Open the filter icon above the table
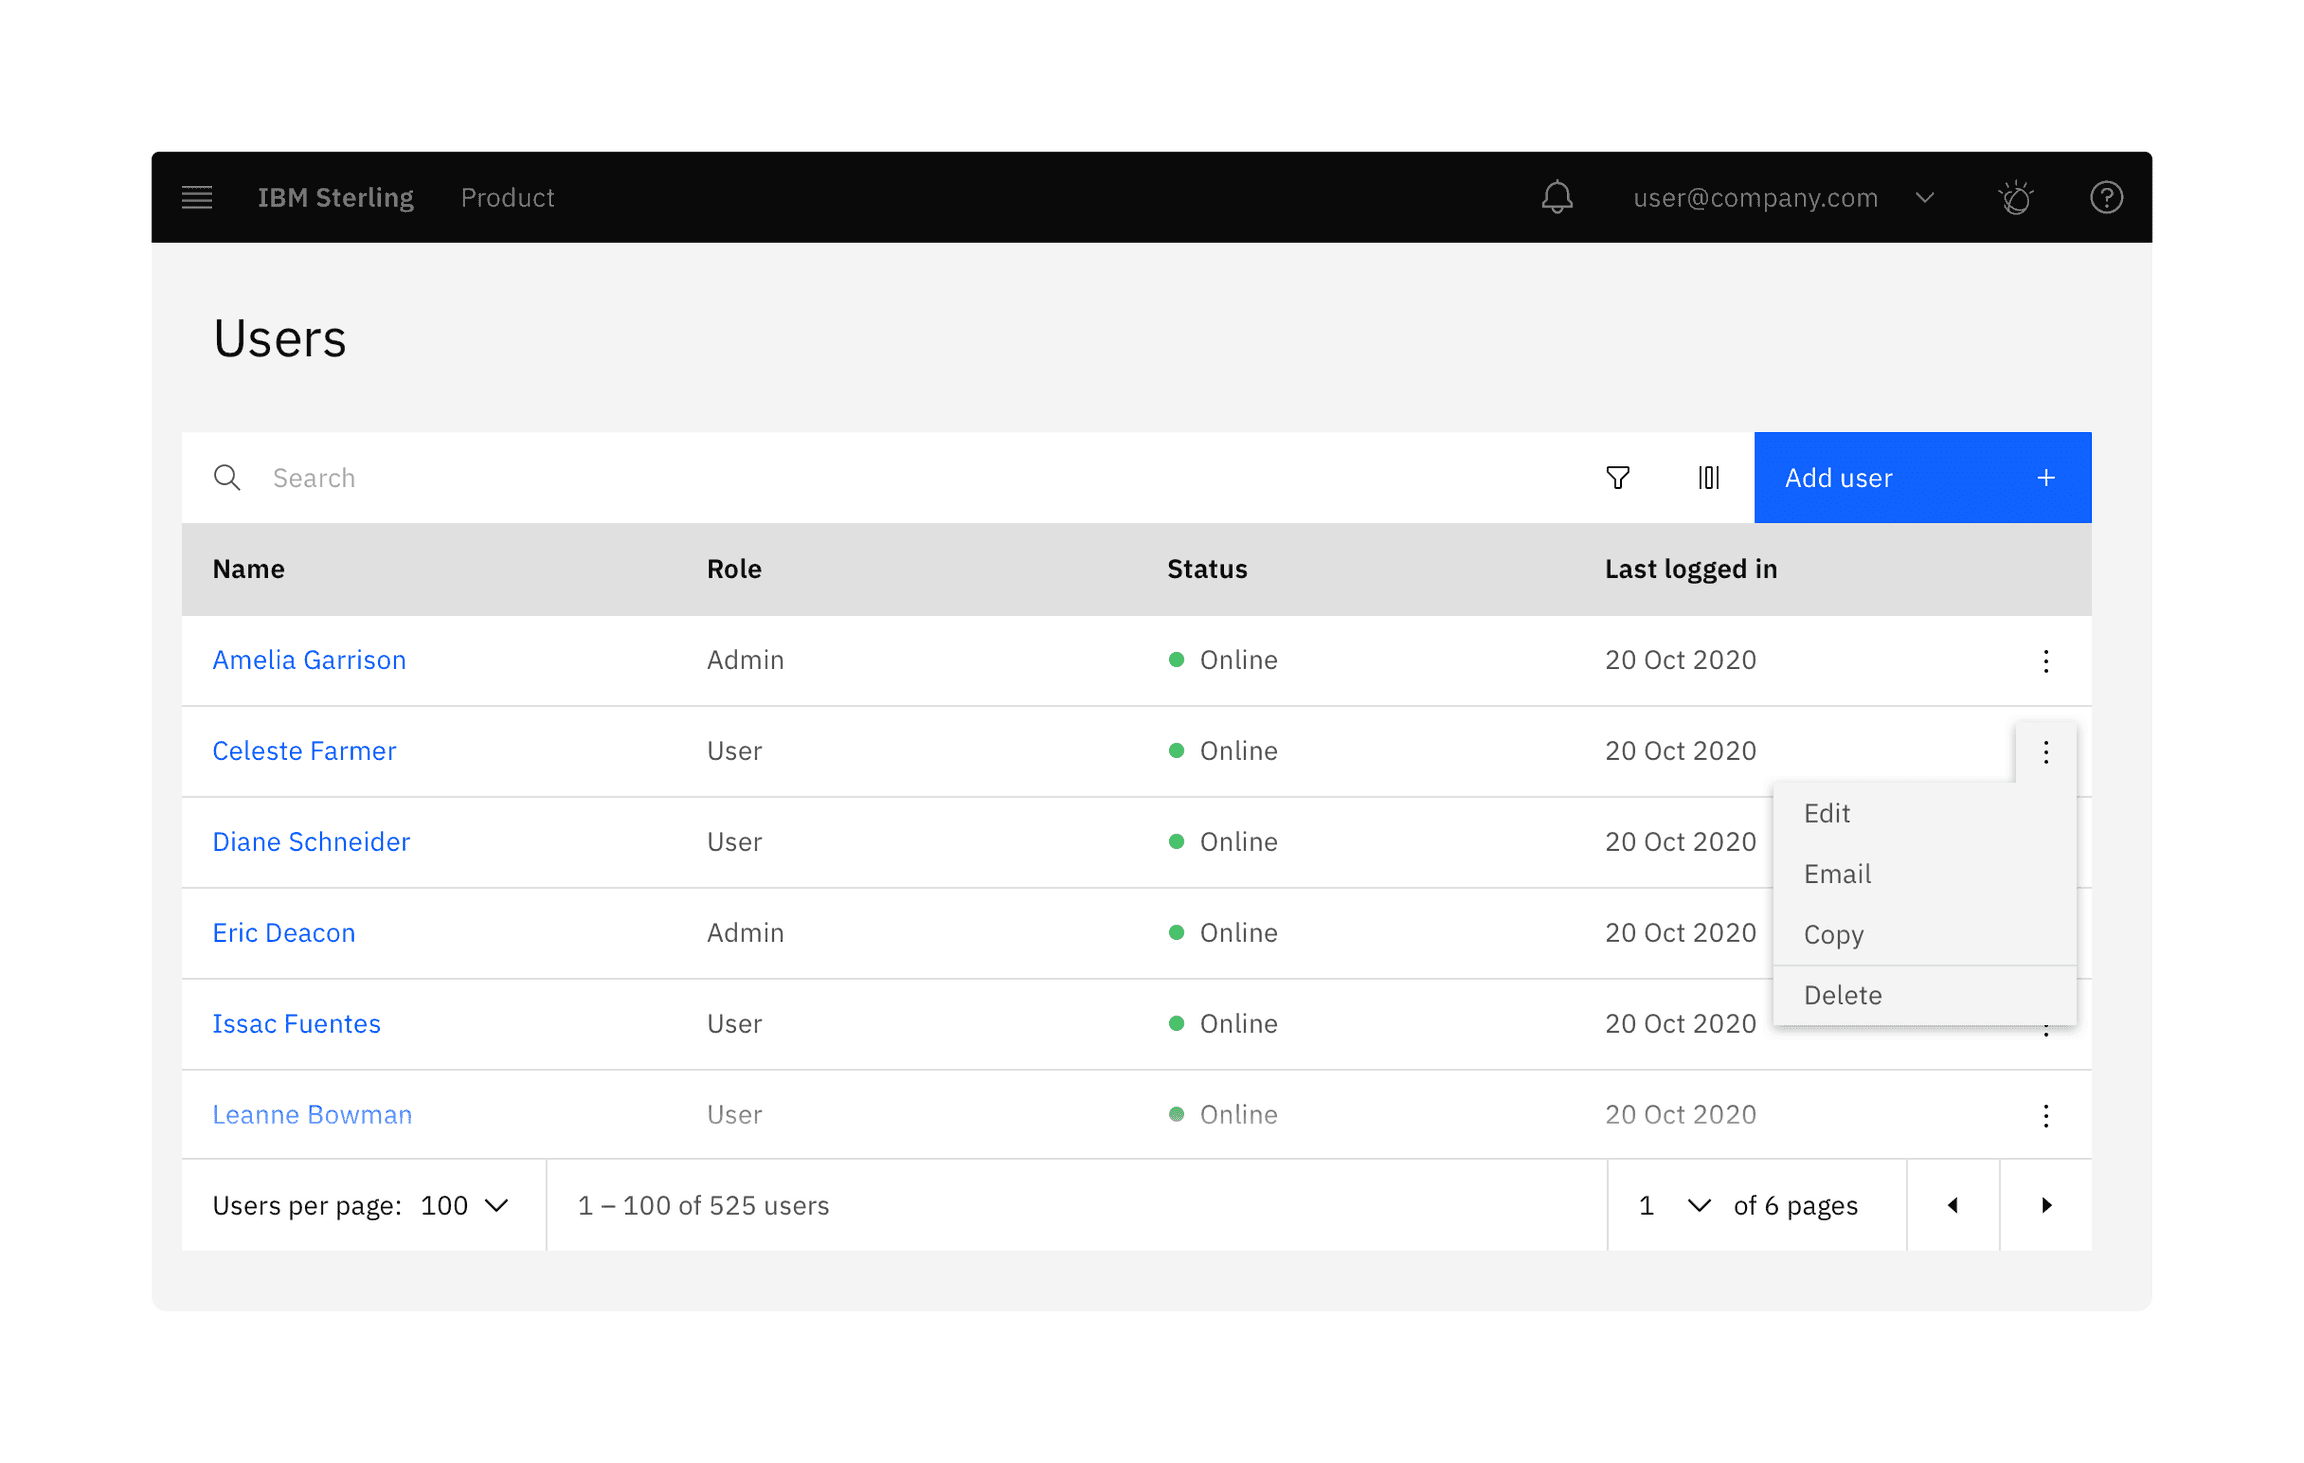 click(1618, 477)
